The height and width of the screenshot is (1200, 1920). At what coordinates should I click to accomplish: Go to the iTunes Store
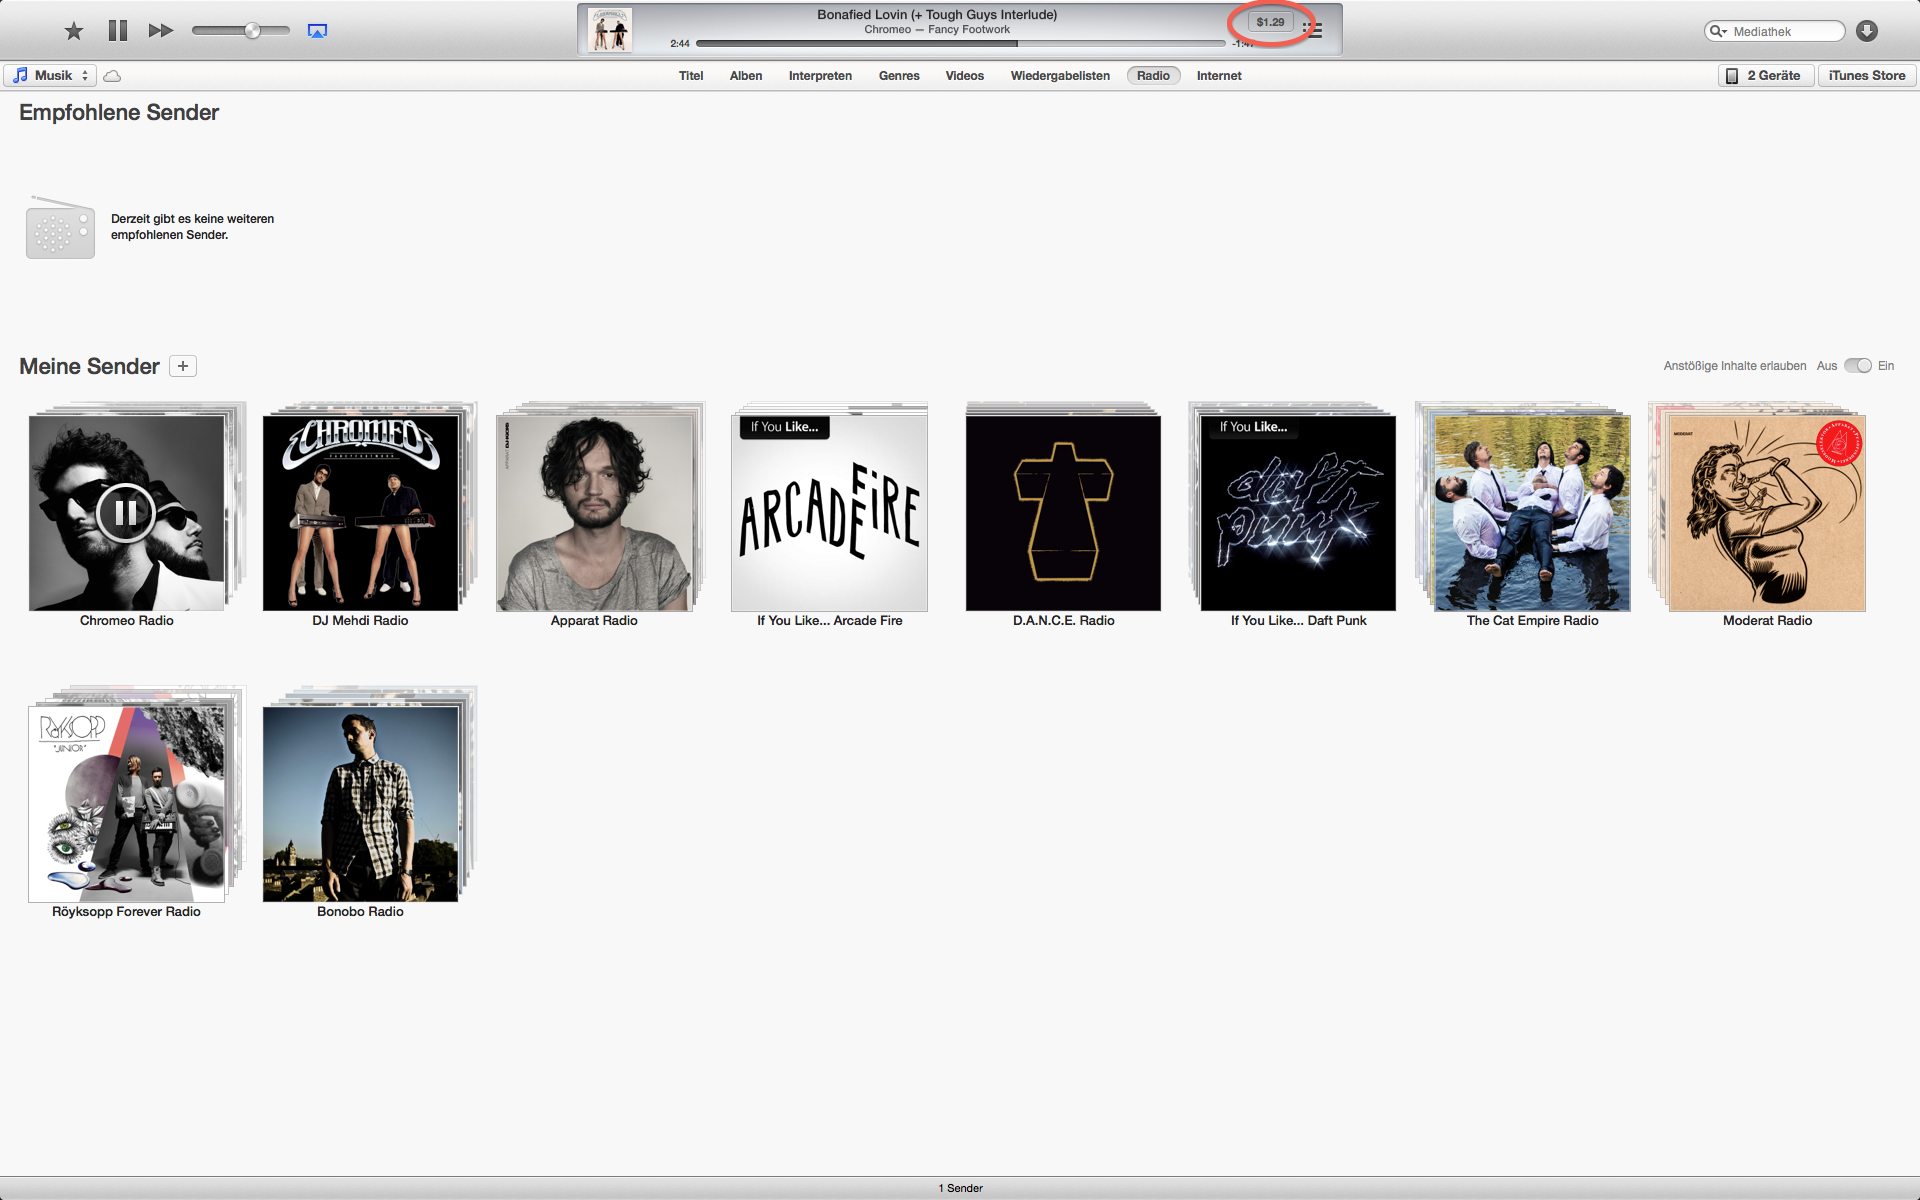click(x=1866, y=76)
